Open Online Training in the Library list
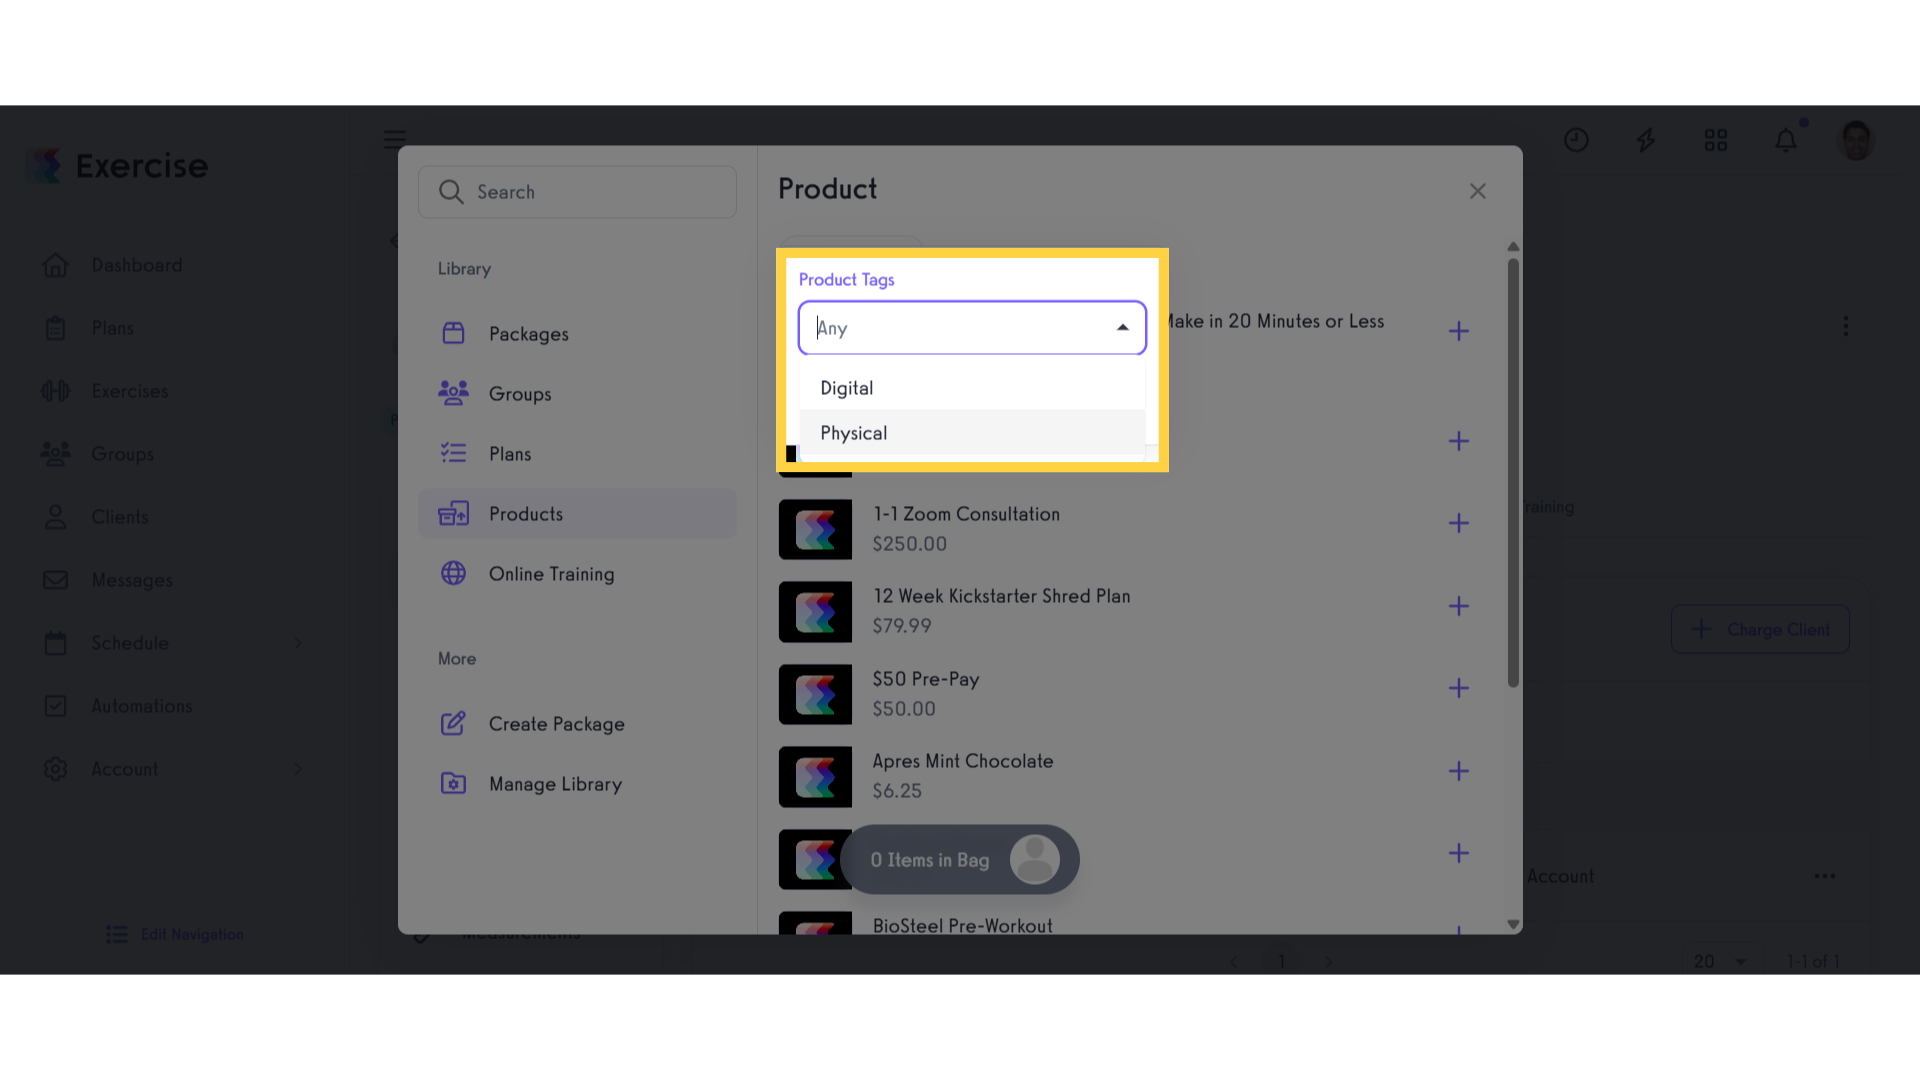Screen dimensions: 1920x1080 coord(577,574)
